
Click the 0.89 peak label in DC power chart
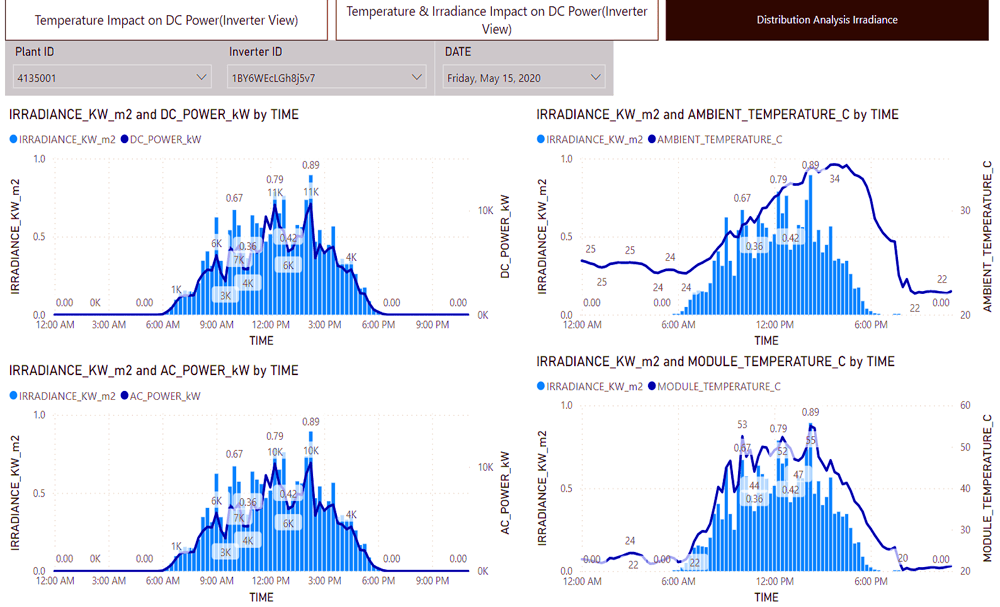310,166
